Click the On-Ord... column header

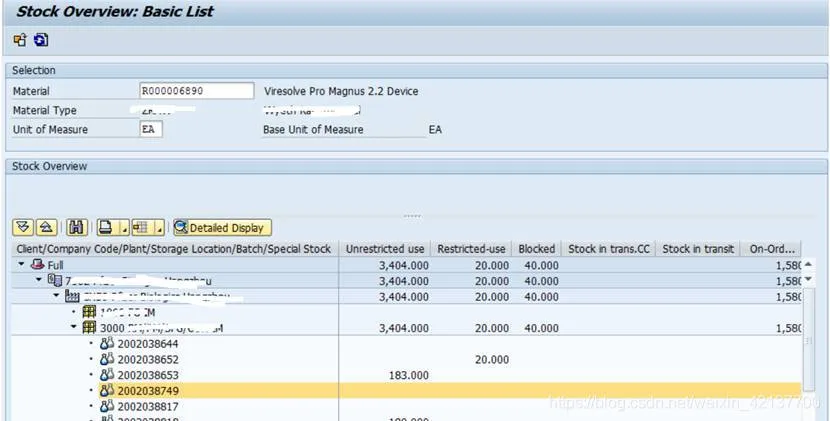click(x=772, y=249)
